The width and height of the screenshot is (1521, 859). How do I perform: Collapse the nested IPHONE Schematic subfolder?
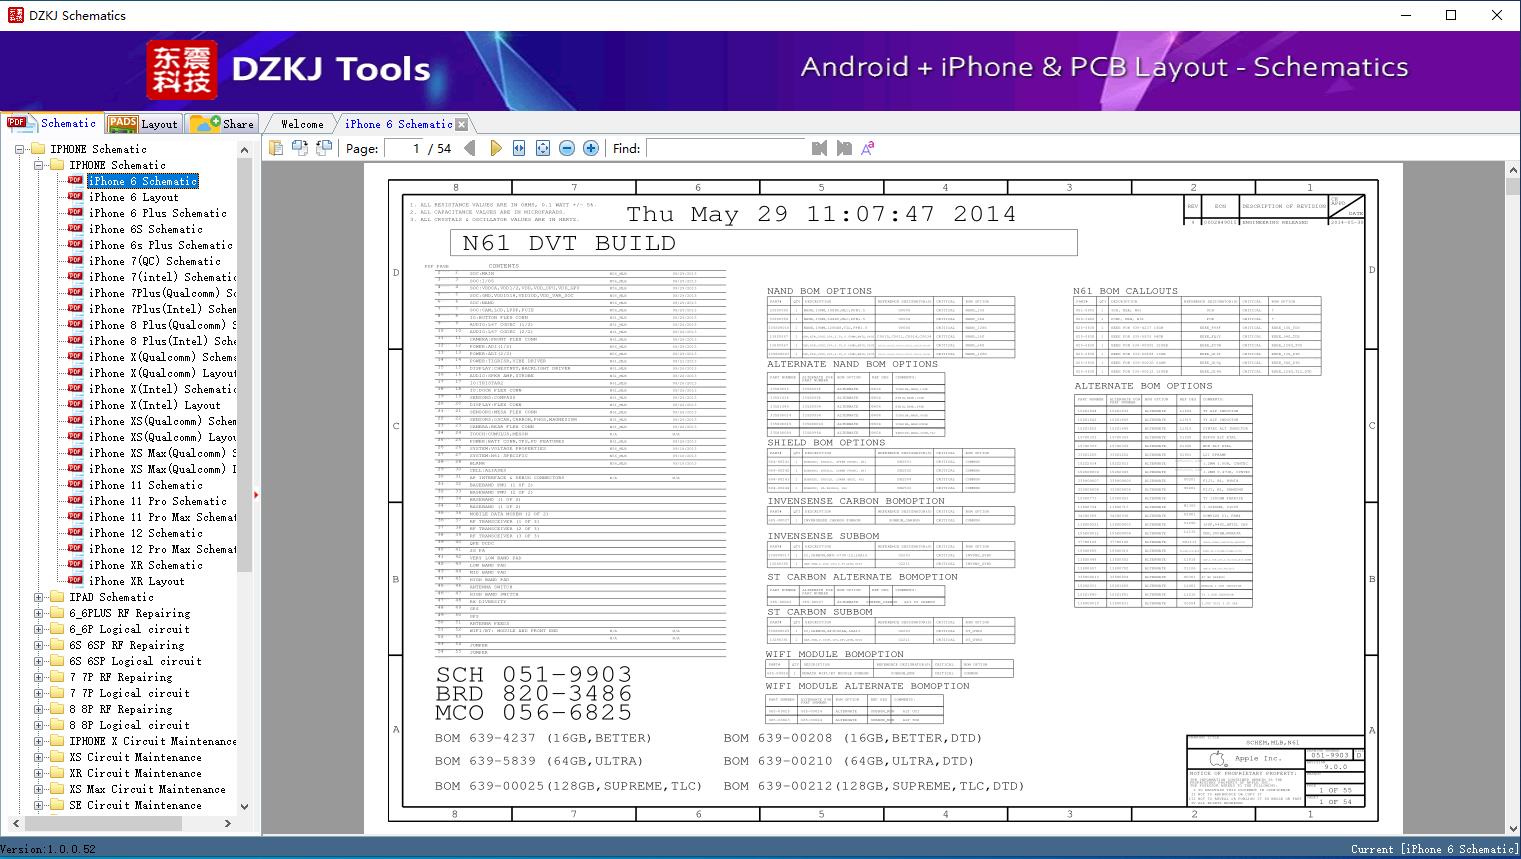[x=38, y=165]
